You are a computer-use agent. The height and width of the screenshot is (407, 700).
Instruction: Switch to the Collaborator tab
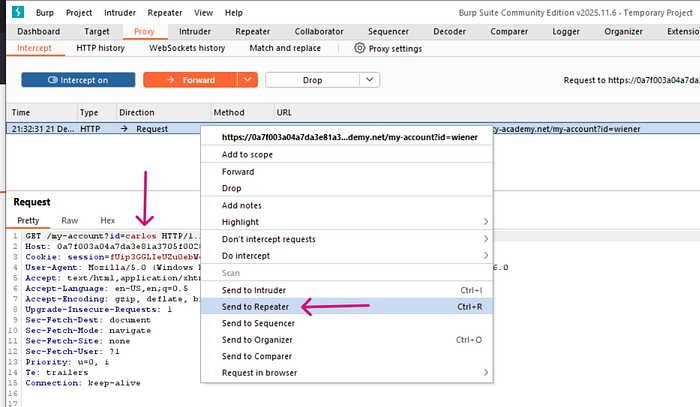[319, 32]
